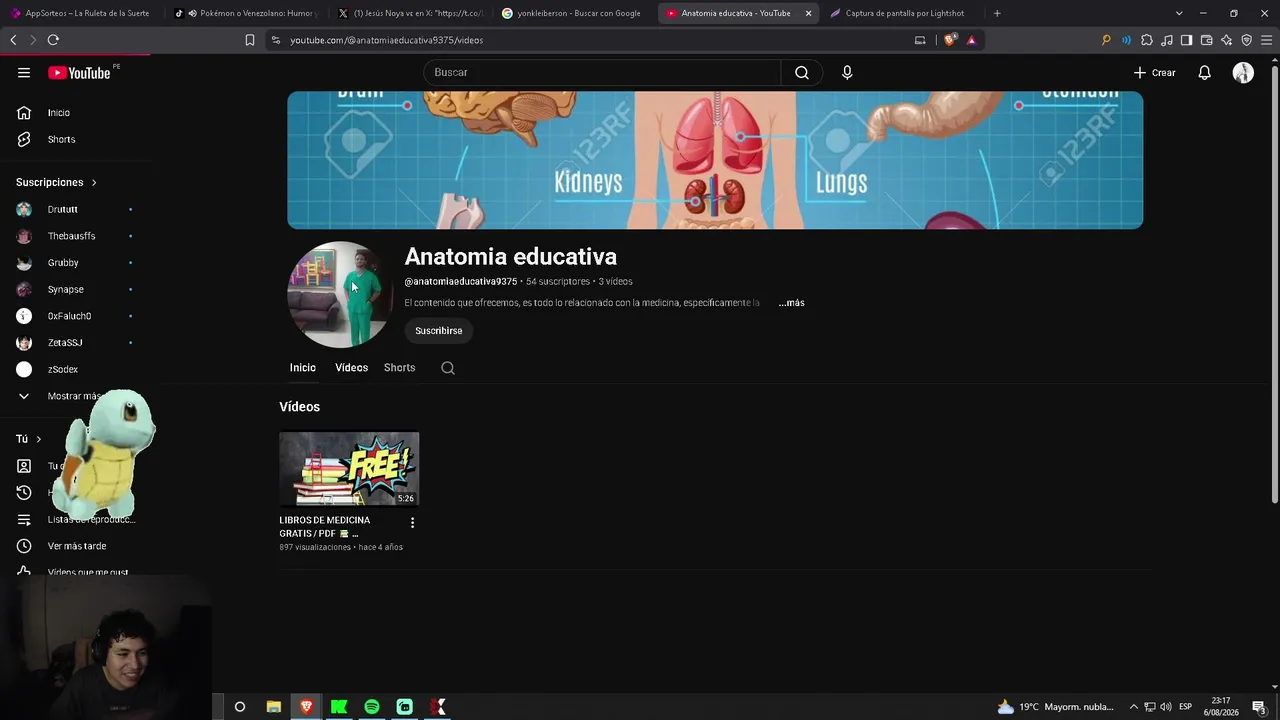The image size is (1280, 720).
Task: Open the YouTube hamburger guide menu
Action: [x=24, y=73]
